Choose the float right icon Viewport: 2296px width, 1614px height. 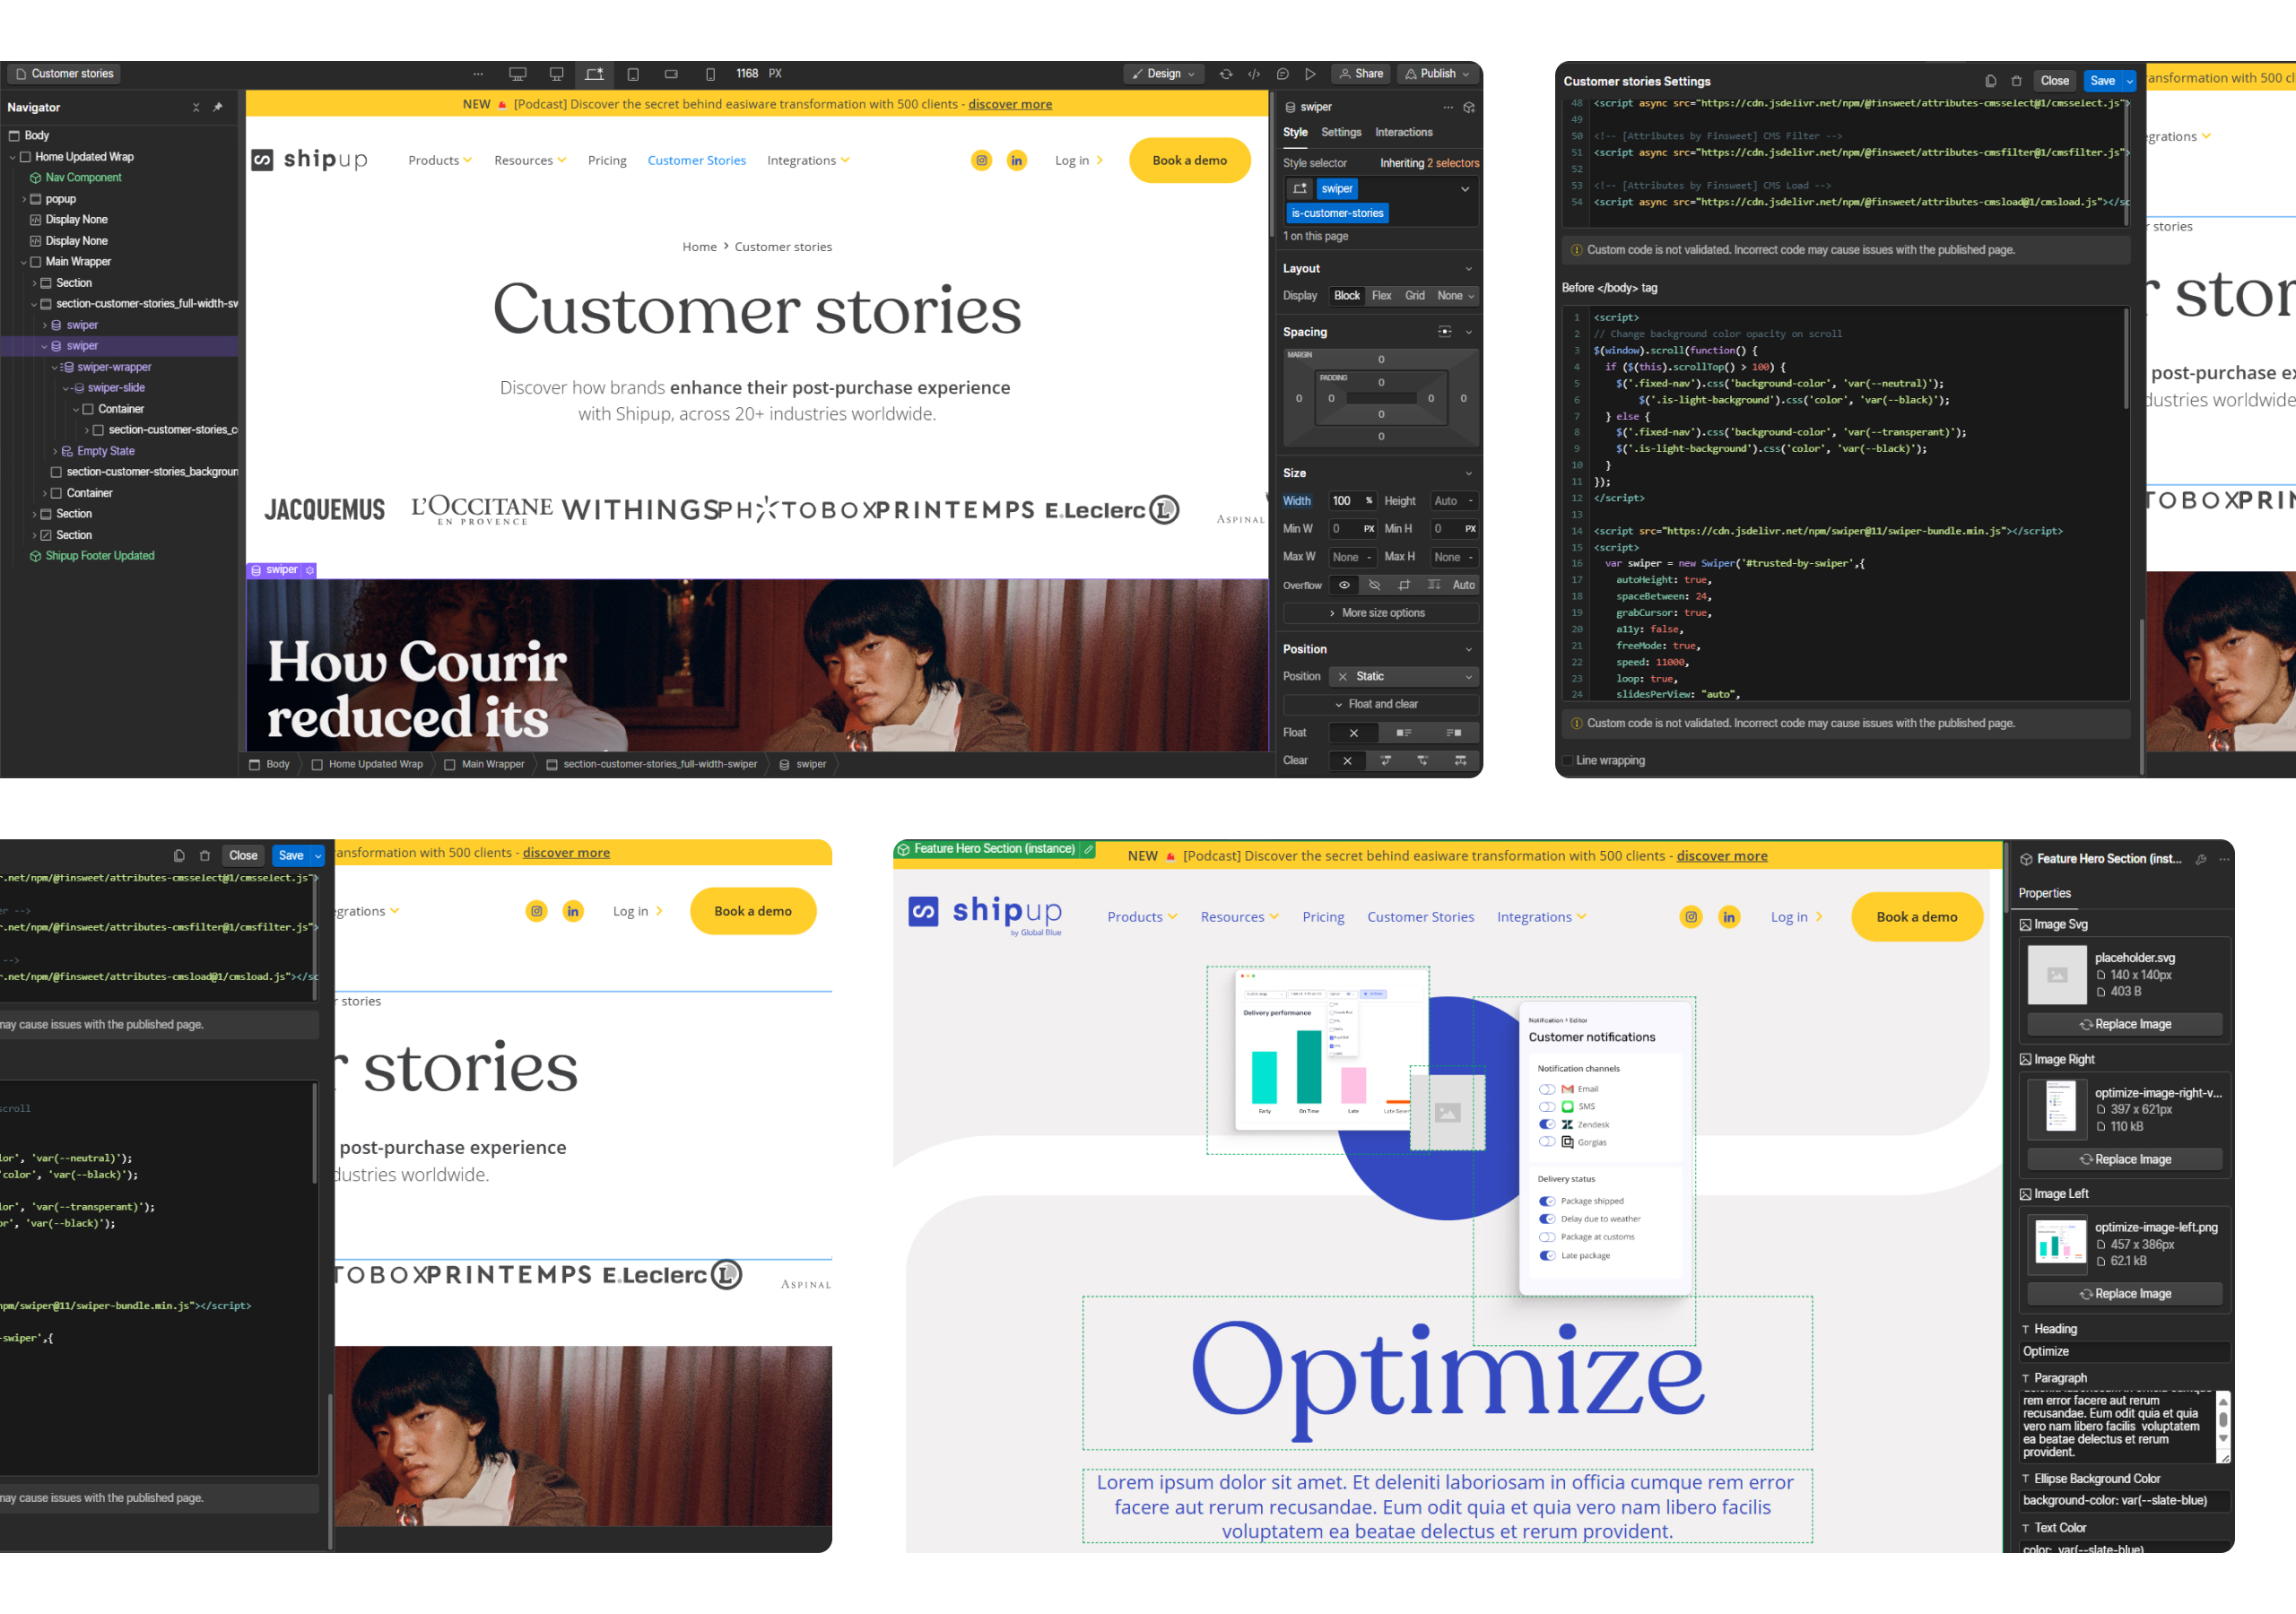[1453, 733]
